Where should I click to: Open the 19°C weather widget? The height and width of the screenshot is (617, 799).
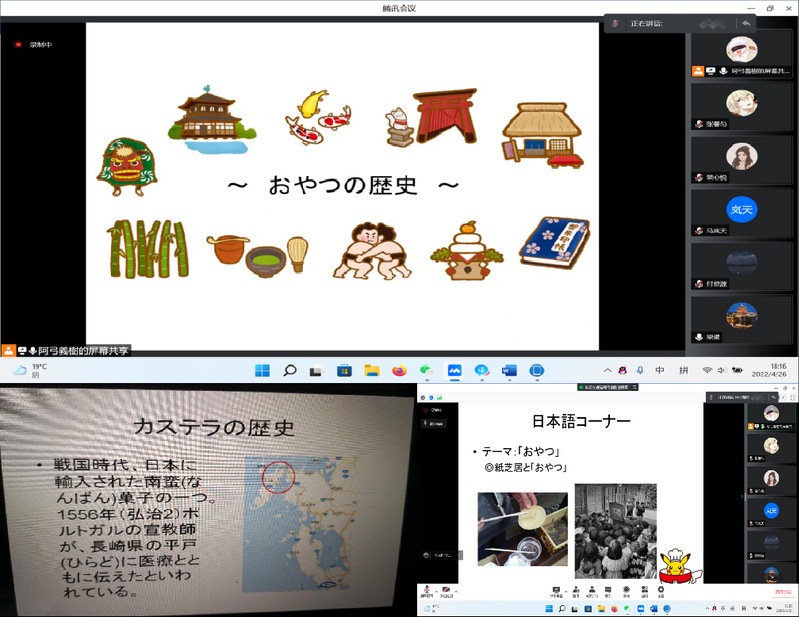30,371
